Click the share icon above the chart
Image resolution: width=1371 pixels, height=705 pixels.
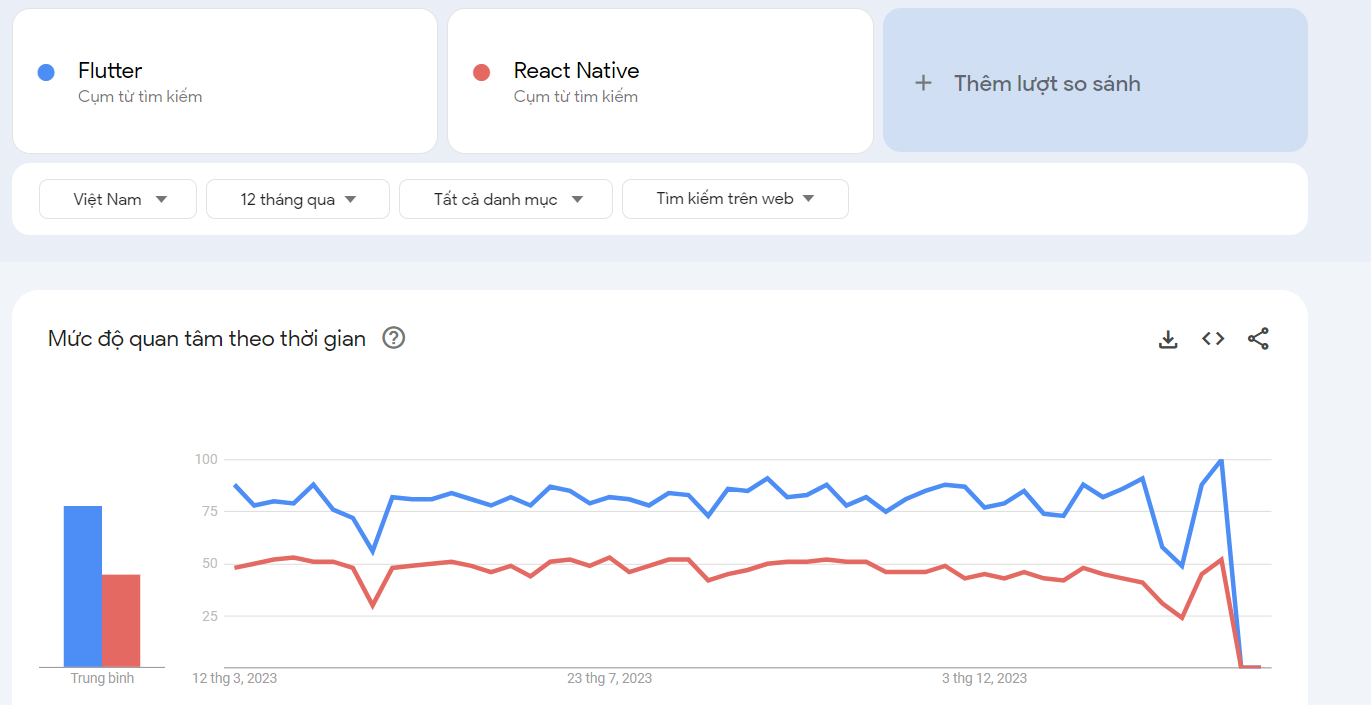tap(1258, 339)
